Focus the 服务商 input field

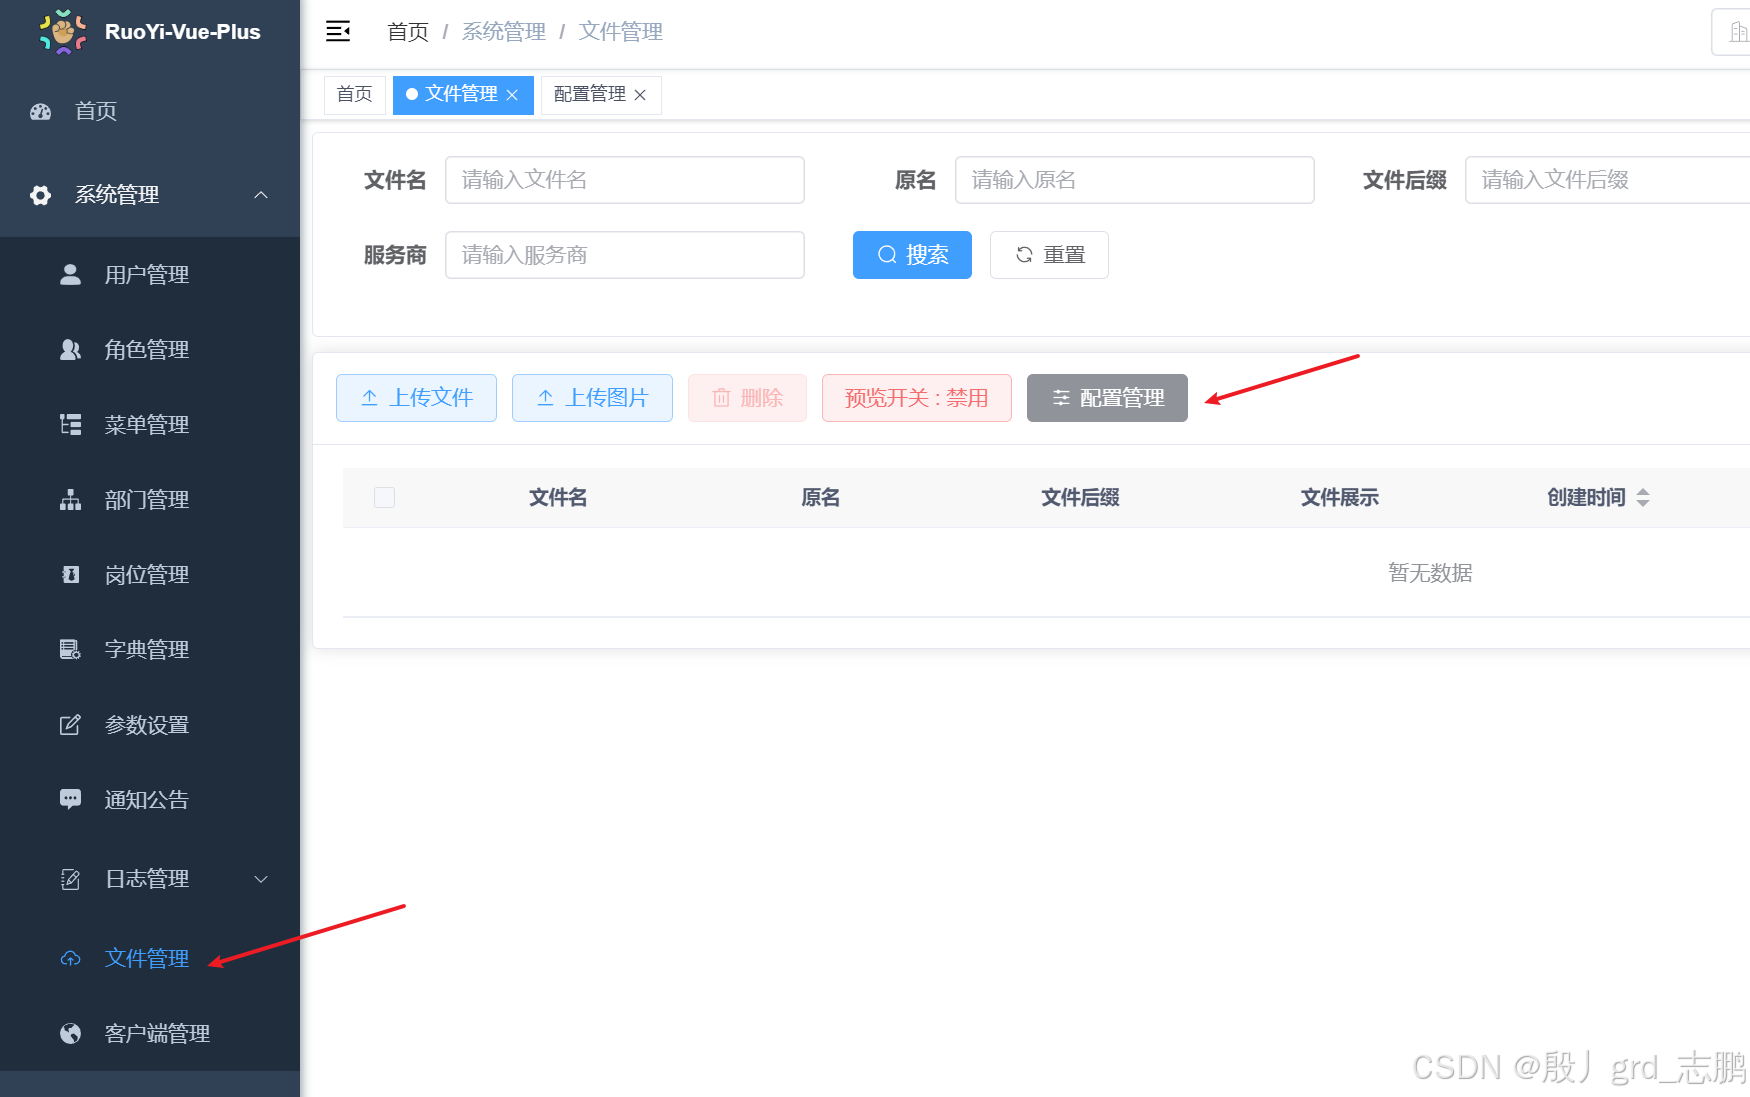(x=625, y=255)
